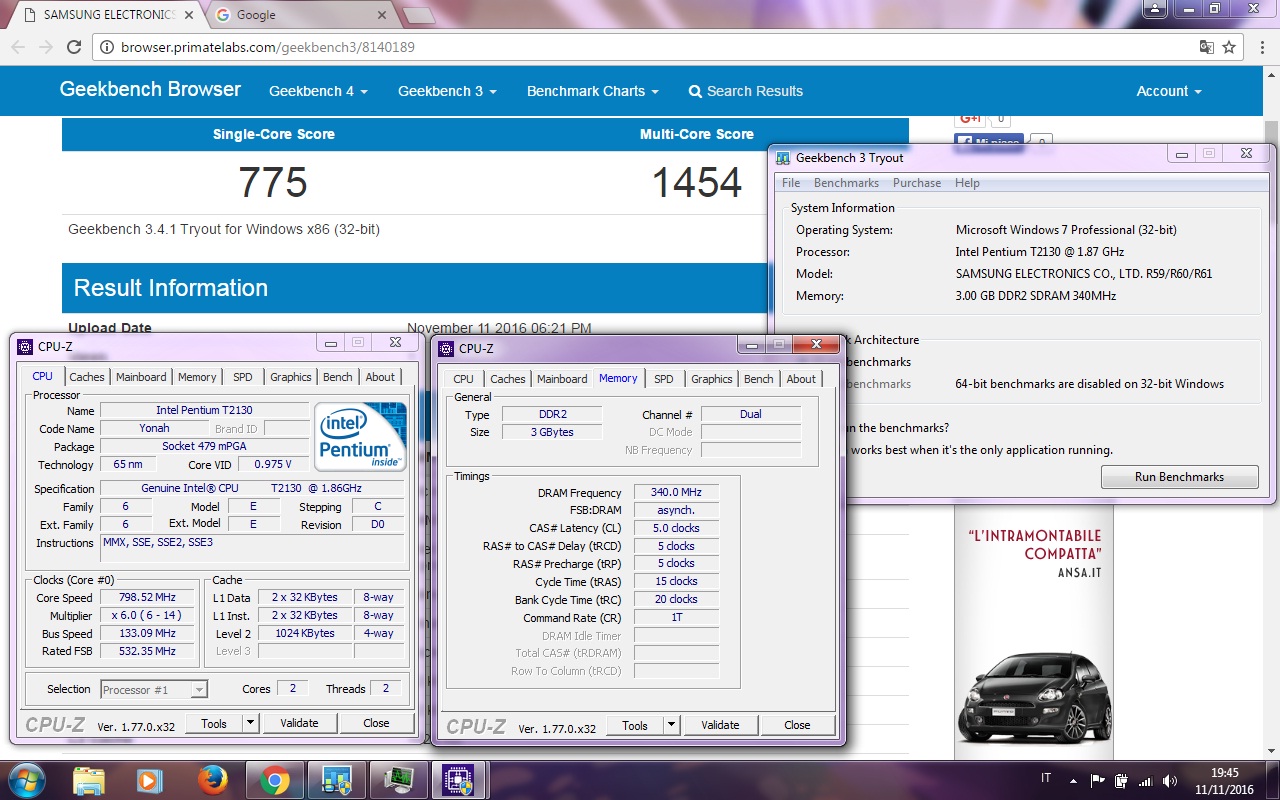Open Mainboard tab in left CPU-Z window

pyautogui.click(x=141, y=377)
